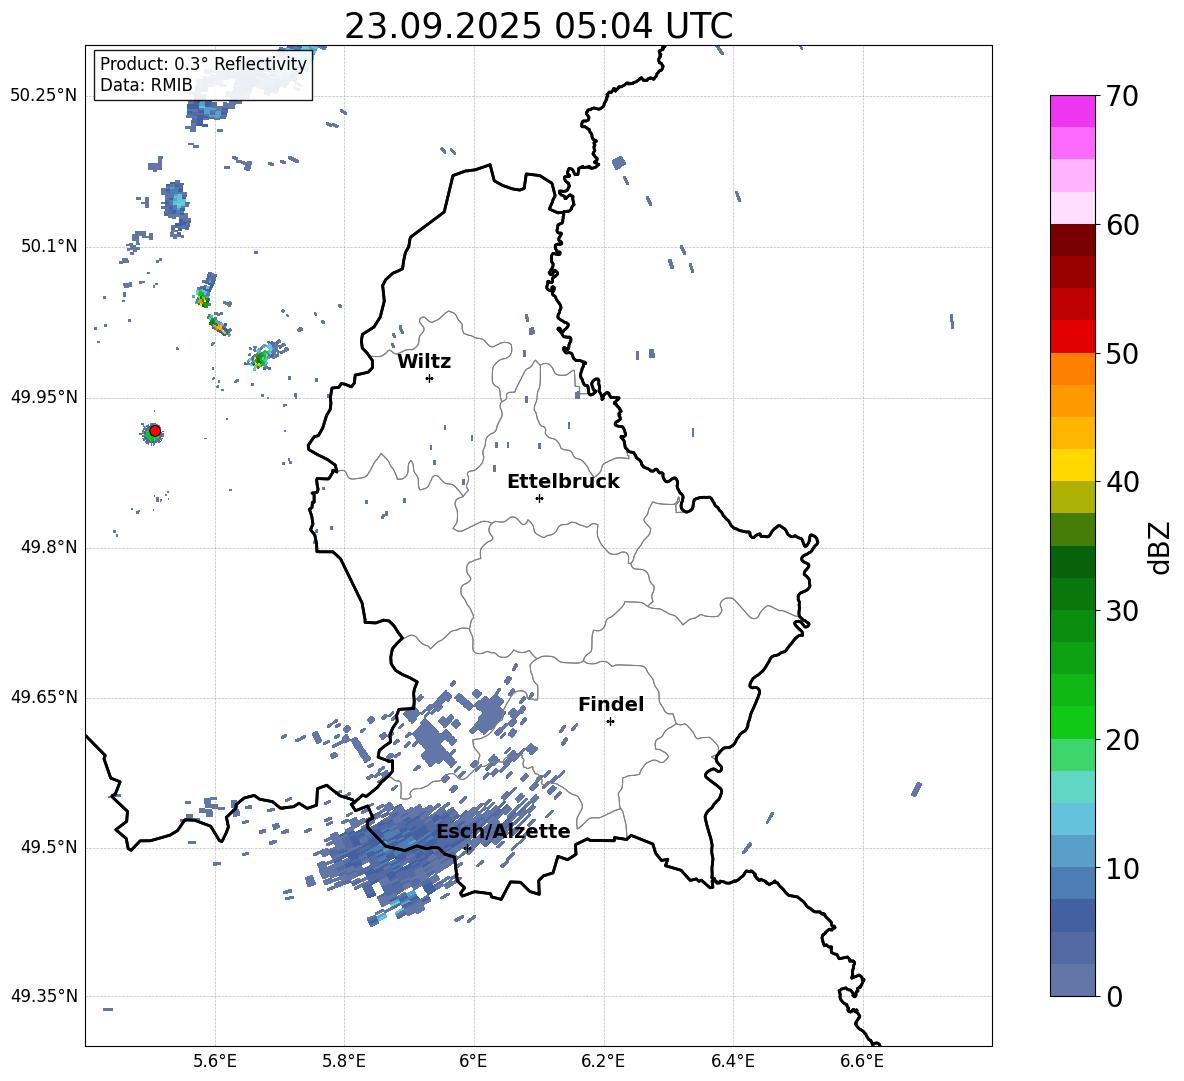1184x1081 pixels.
Task: Click the dark maroon swatch just below 60 dBZ
Action: [1073, 240]
